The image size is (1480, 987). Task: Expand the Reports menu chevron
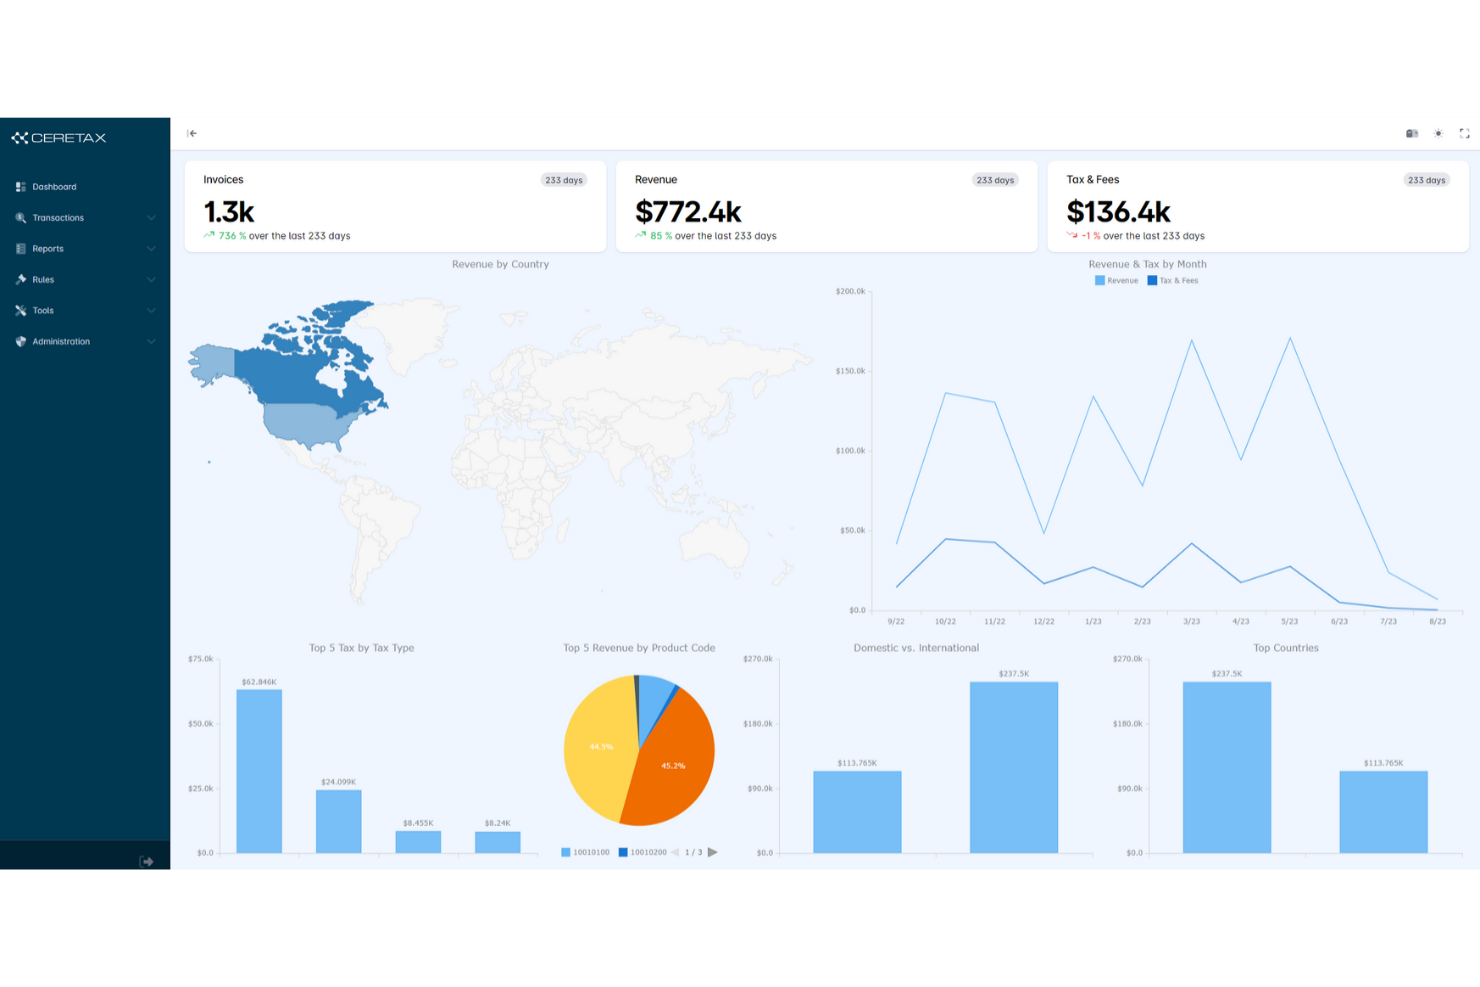(x=151, y=249)
